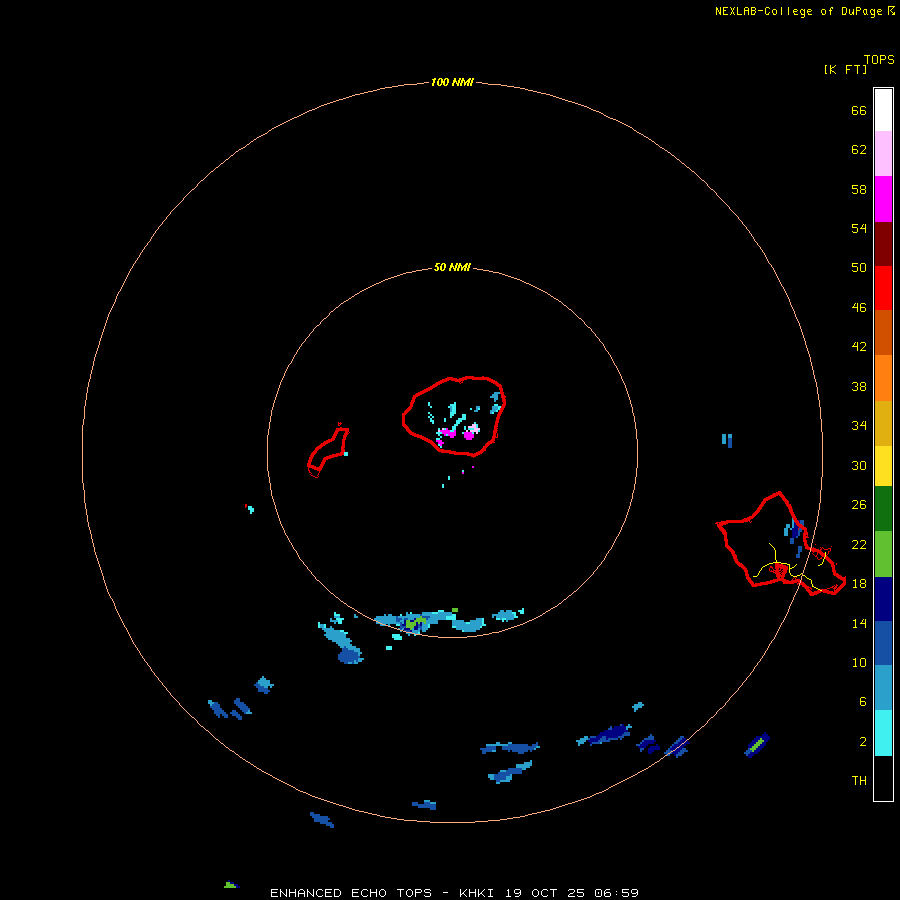This screenshot has height=900, width=900.
Task: Click the 'ENHANCED ECHO TOPS' product label
Action: pos(351,893)
